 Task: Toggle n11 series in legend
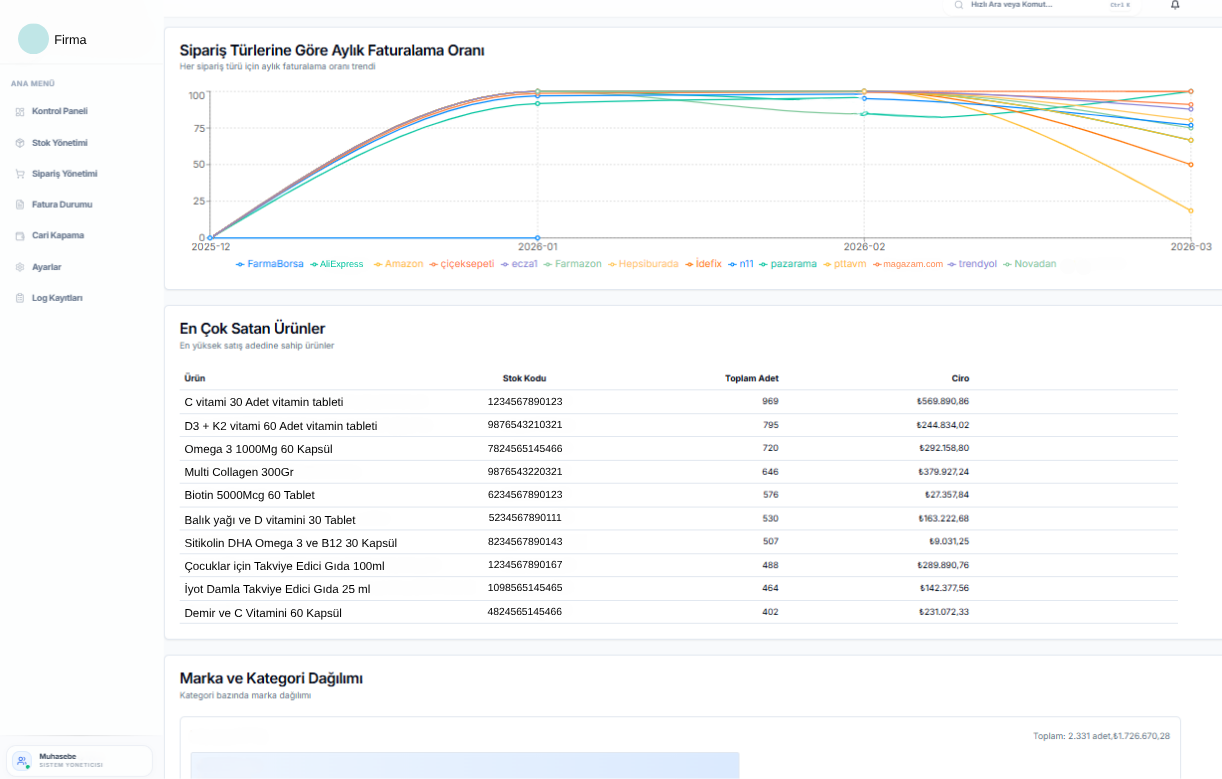740,264
